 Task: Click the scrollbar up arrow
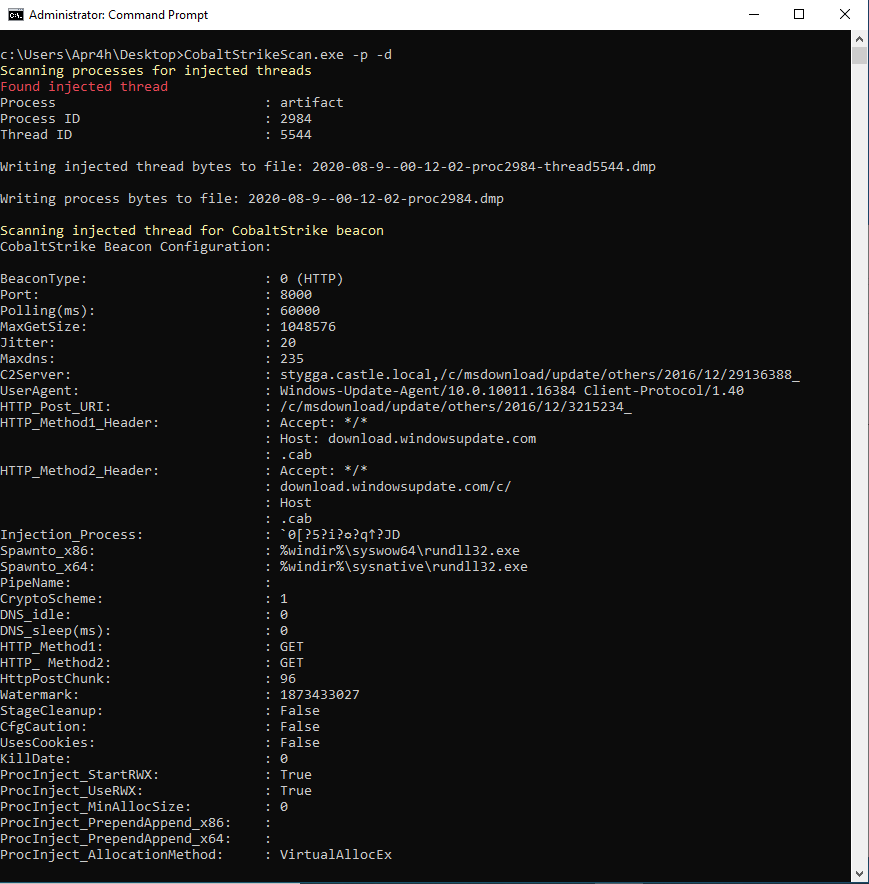(859, 39)
